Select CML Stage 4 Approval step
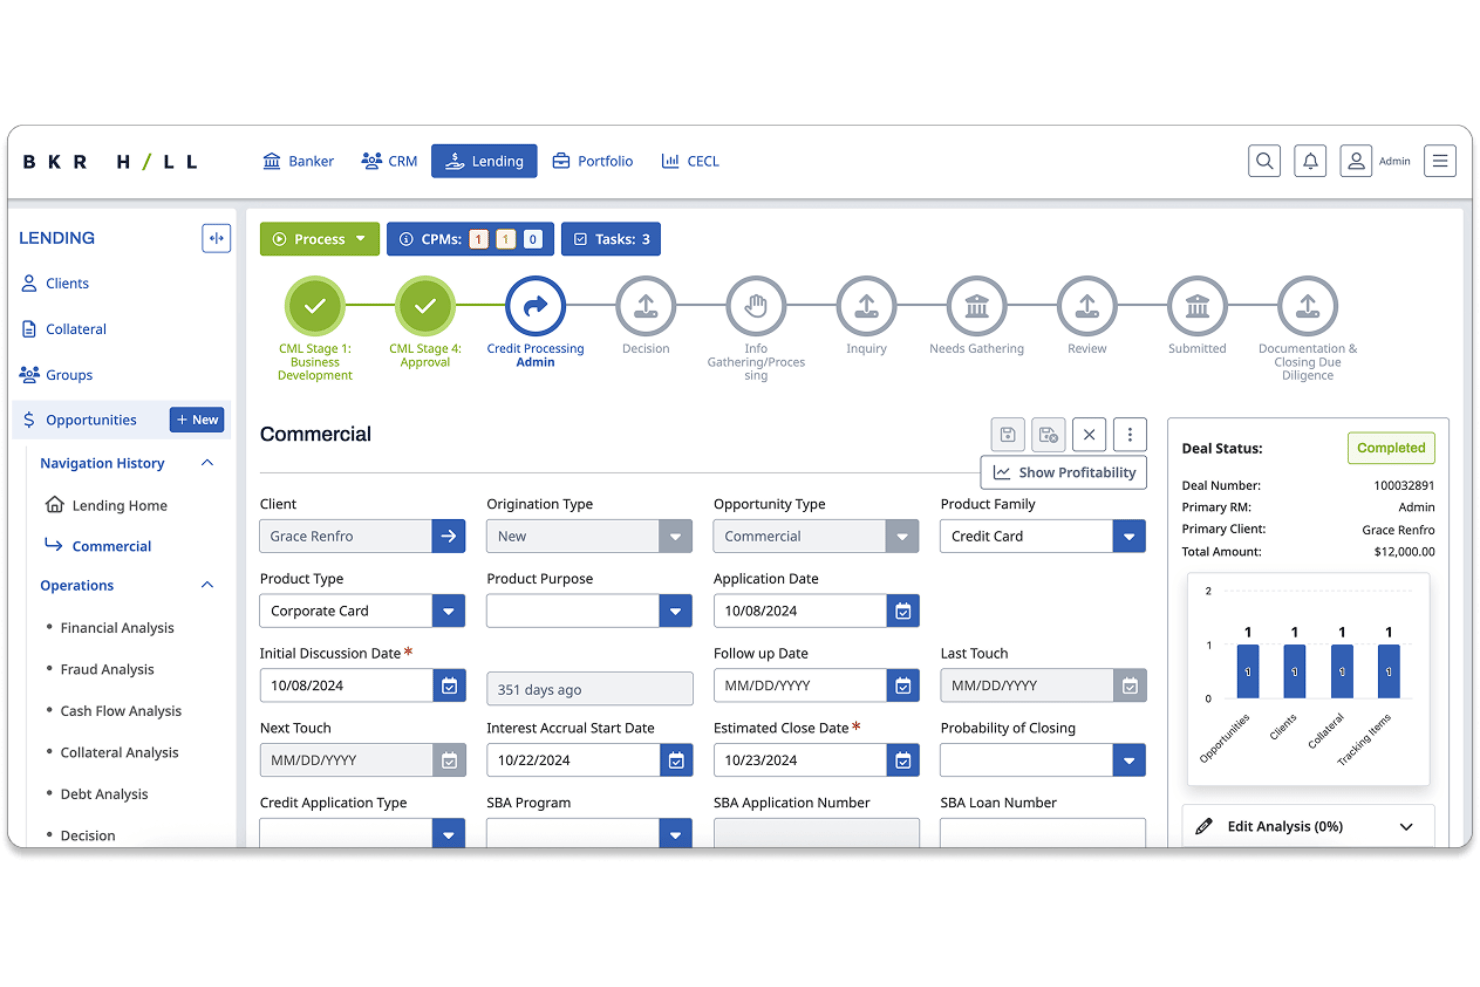 point(425,306)
